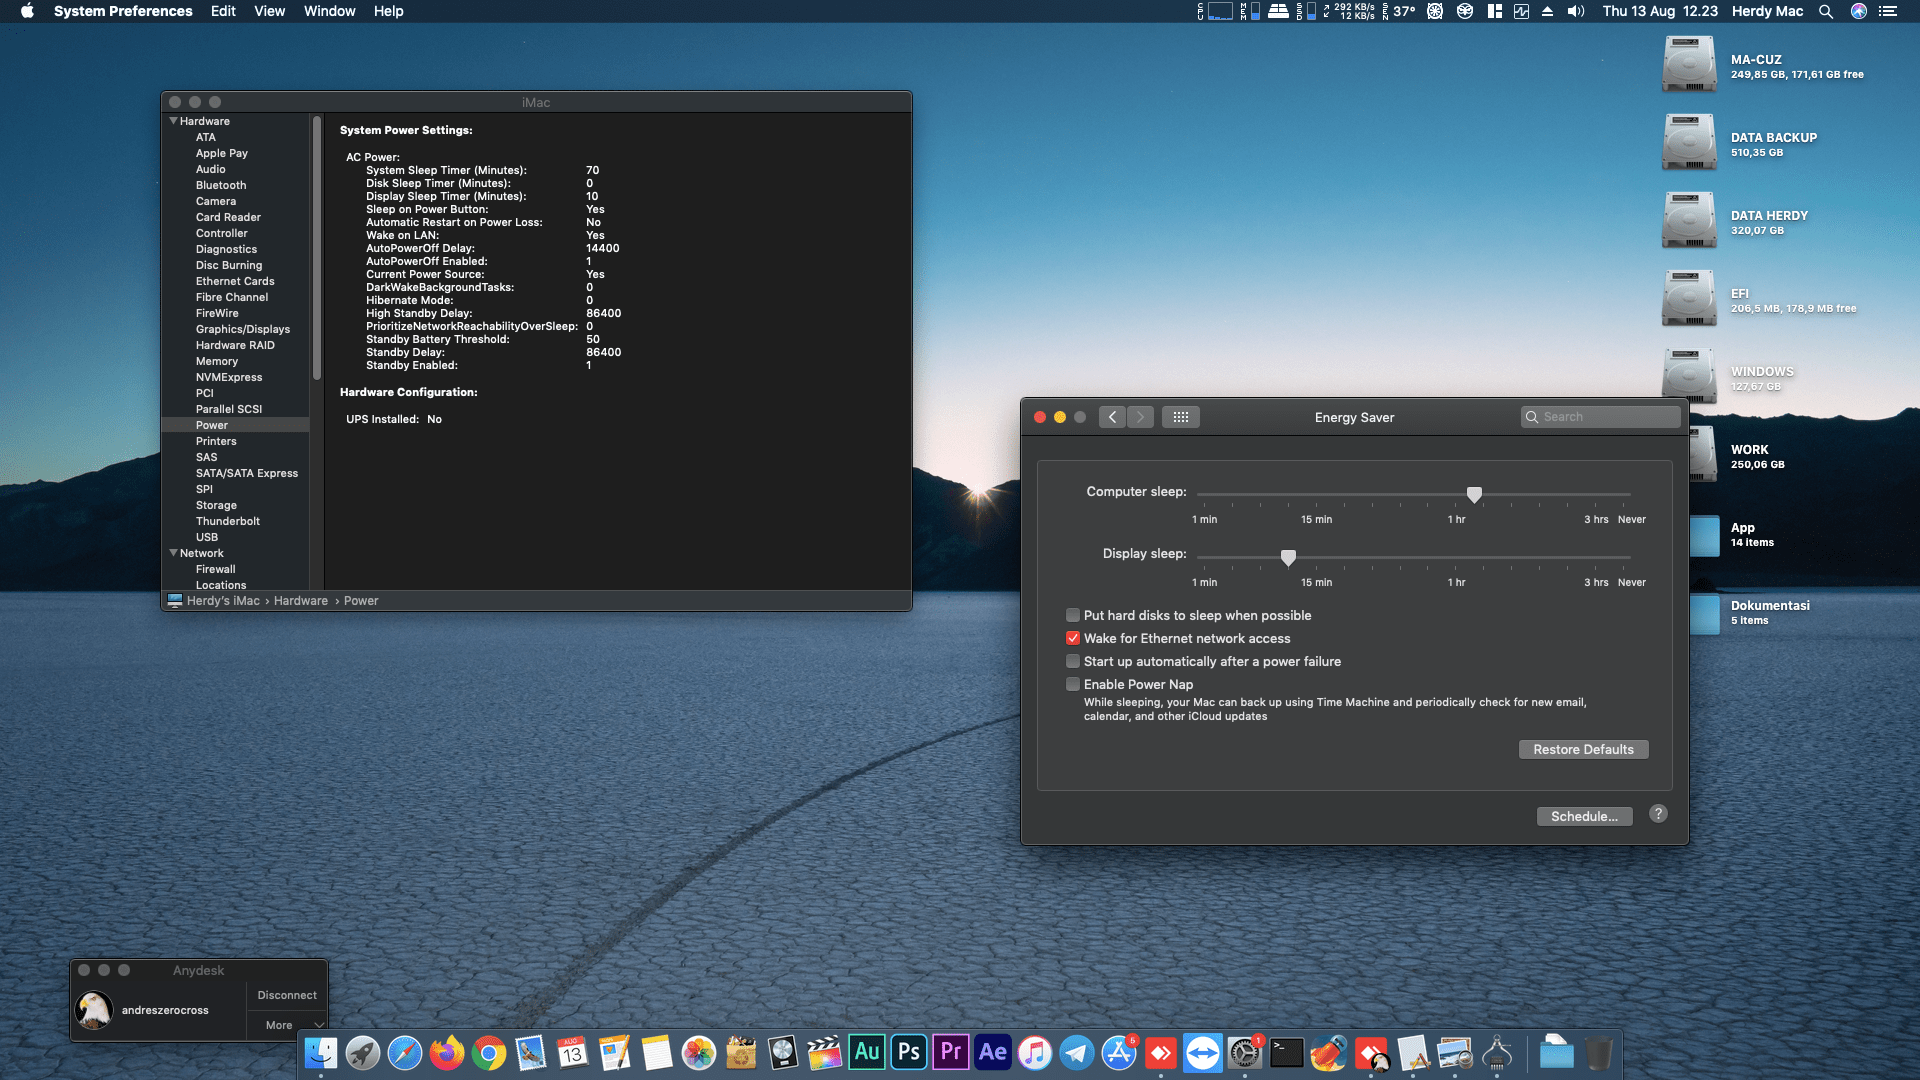Open iTunes music app in dock

[1035, 1053]
